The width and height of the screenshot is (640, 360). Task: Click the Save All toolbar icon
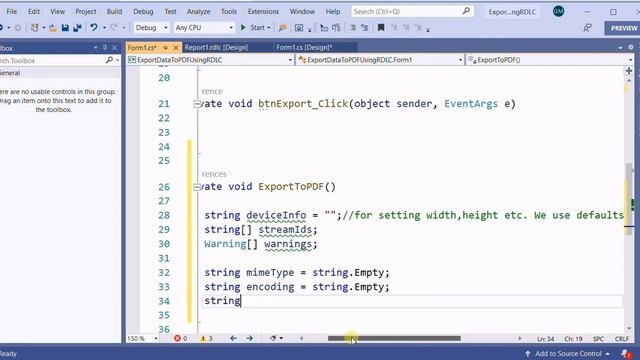point(77,28)
